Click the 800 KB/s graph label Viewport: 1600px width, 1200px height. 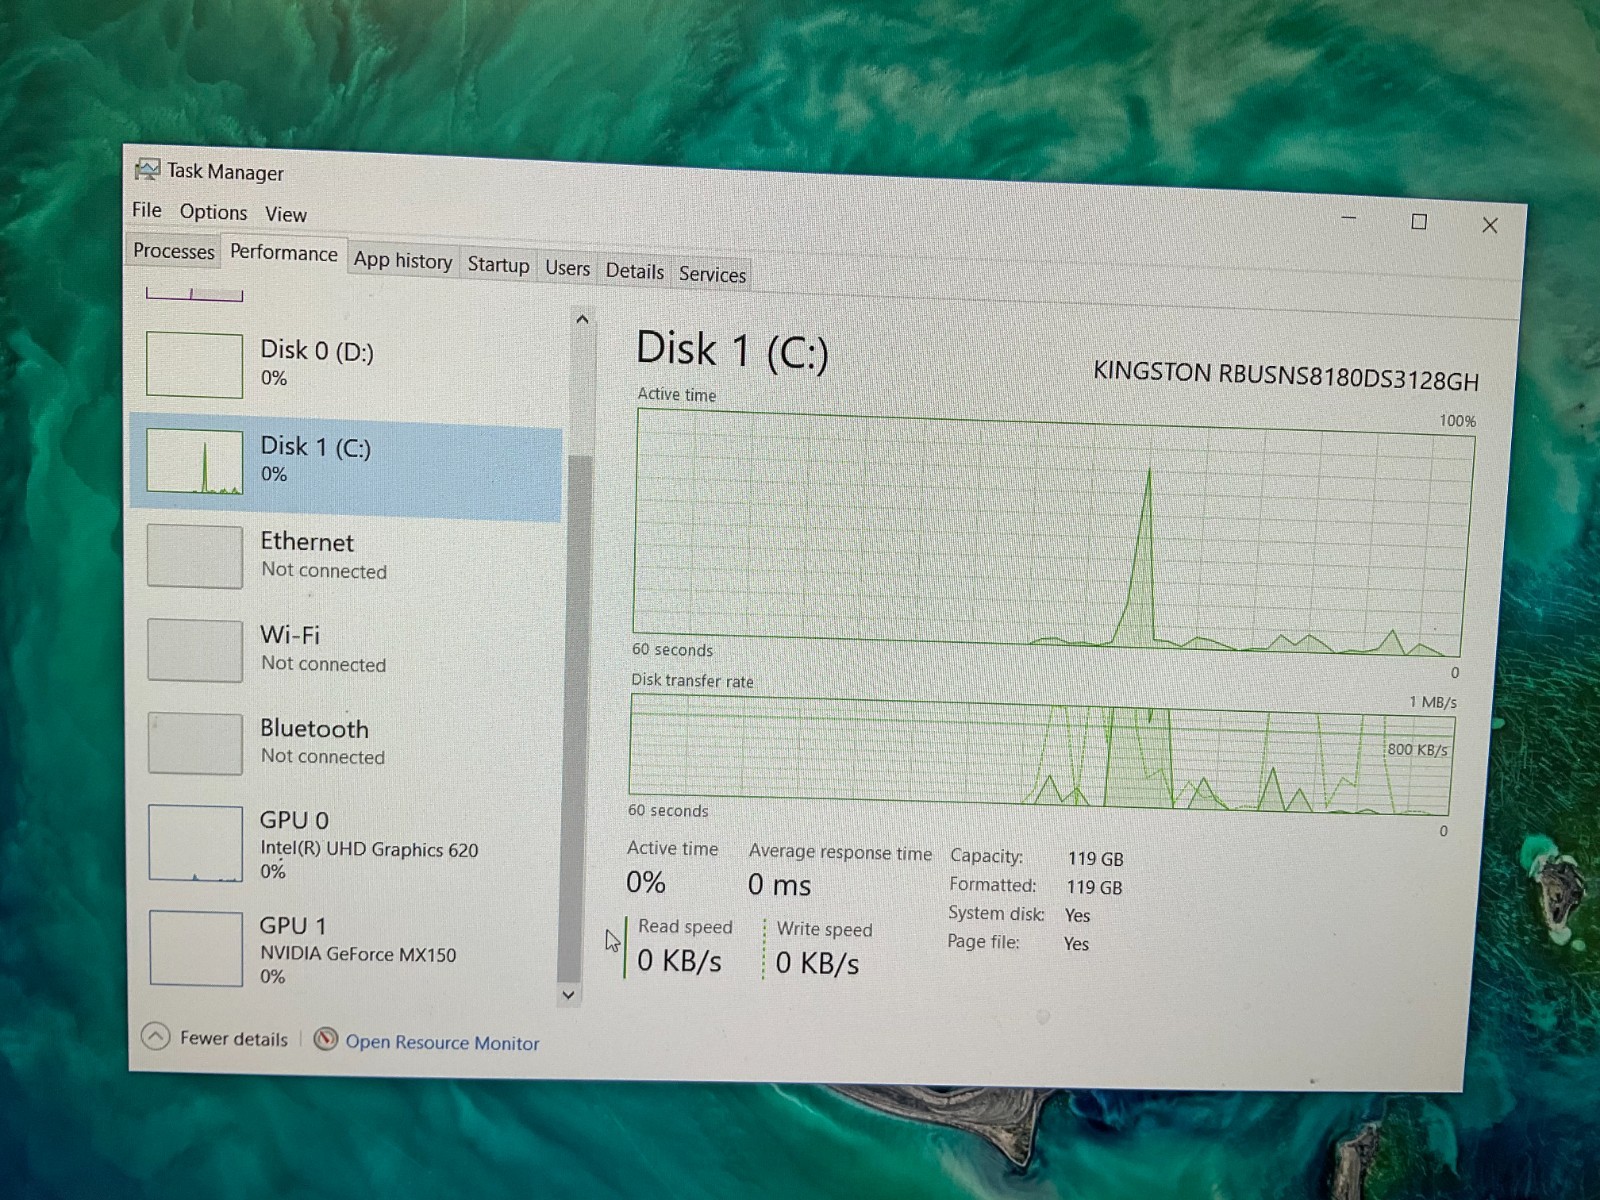(x=1417, y=749)
